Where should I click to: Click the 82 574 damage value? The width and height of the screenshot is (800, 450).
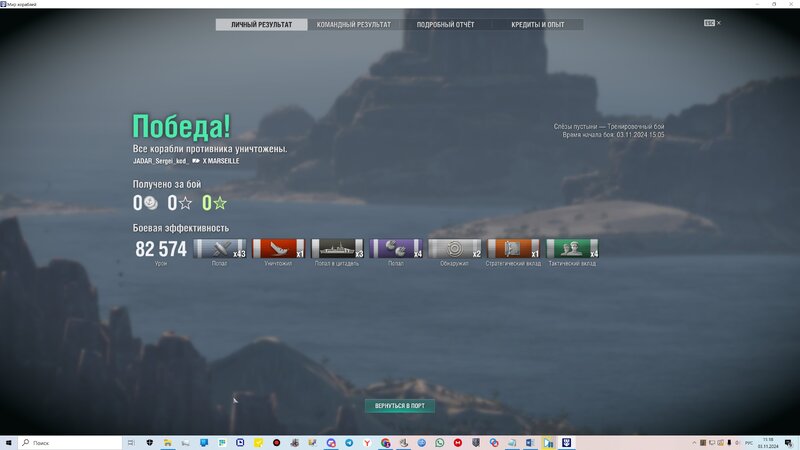click(161, 249)
